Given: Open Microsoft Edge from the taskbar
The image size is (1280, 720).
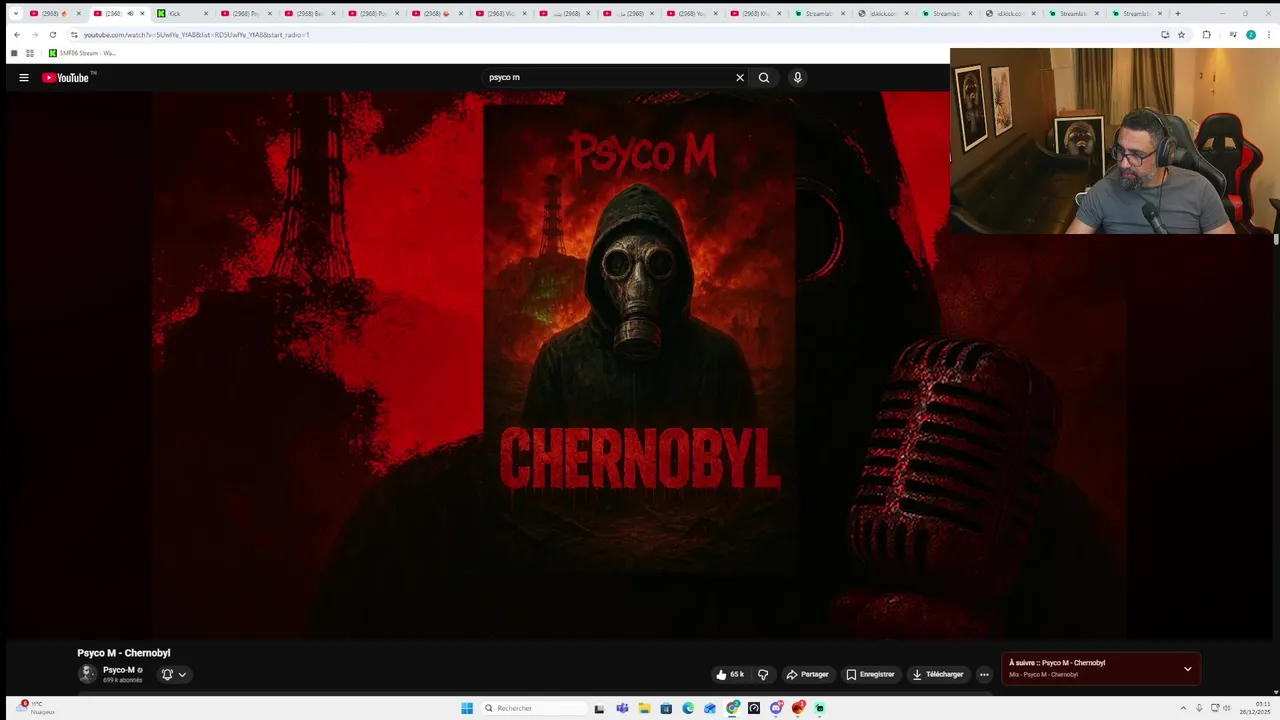Looking at the screenshot, I should pos(688,708).
